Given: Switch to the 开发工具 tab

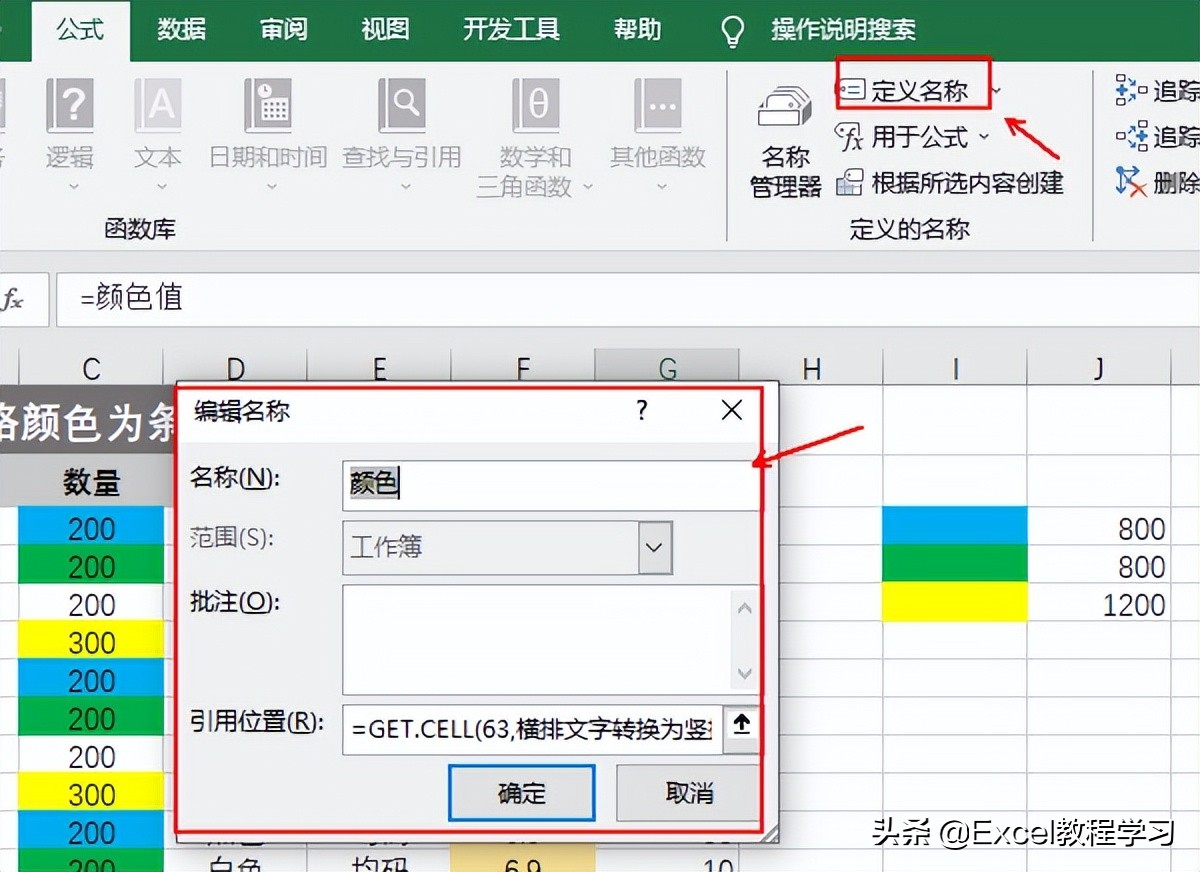Looking at the screenshot, I should coord(511,30).
